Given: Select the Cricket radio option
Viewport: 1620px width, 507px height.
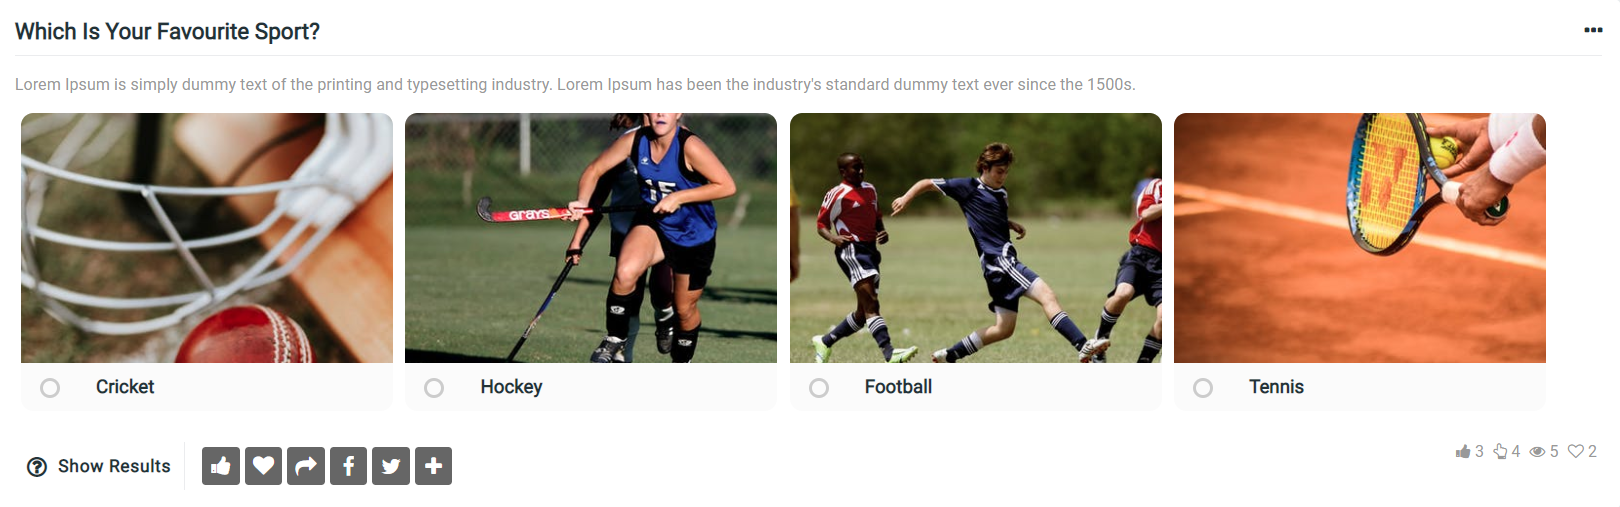Looking at the screenshot, I should click(50, 388).
